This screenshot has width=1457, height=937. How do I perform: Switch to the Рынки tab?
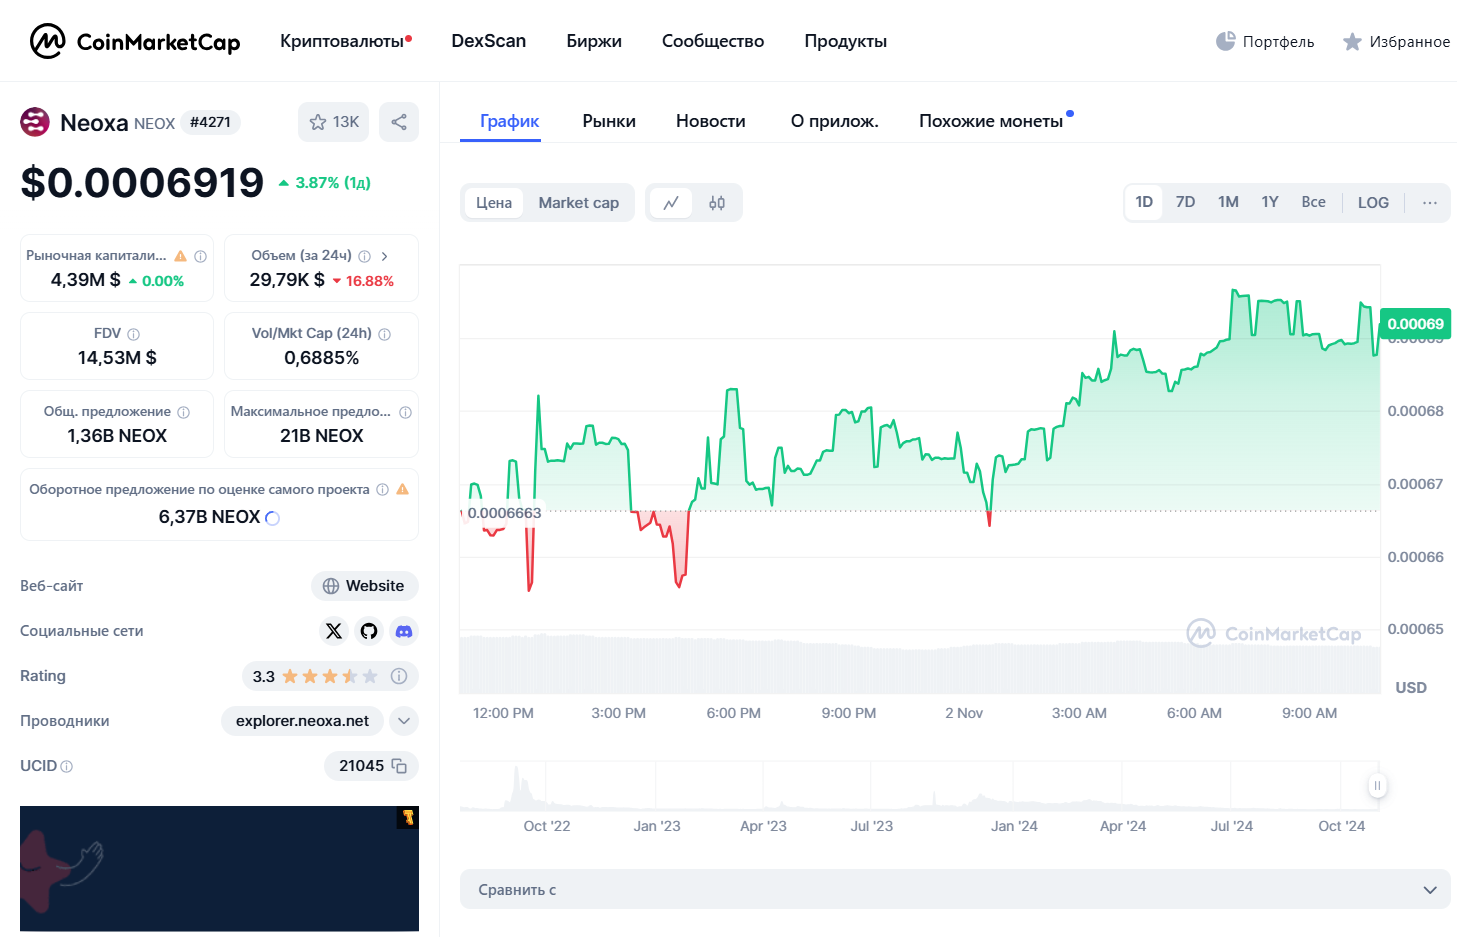[x=609, y=121]
